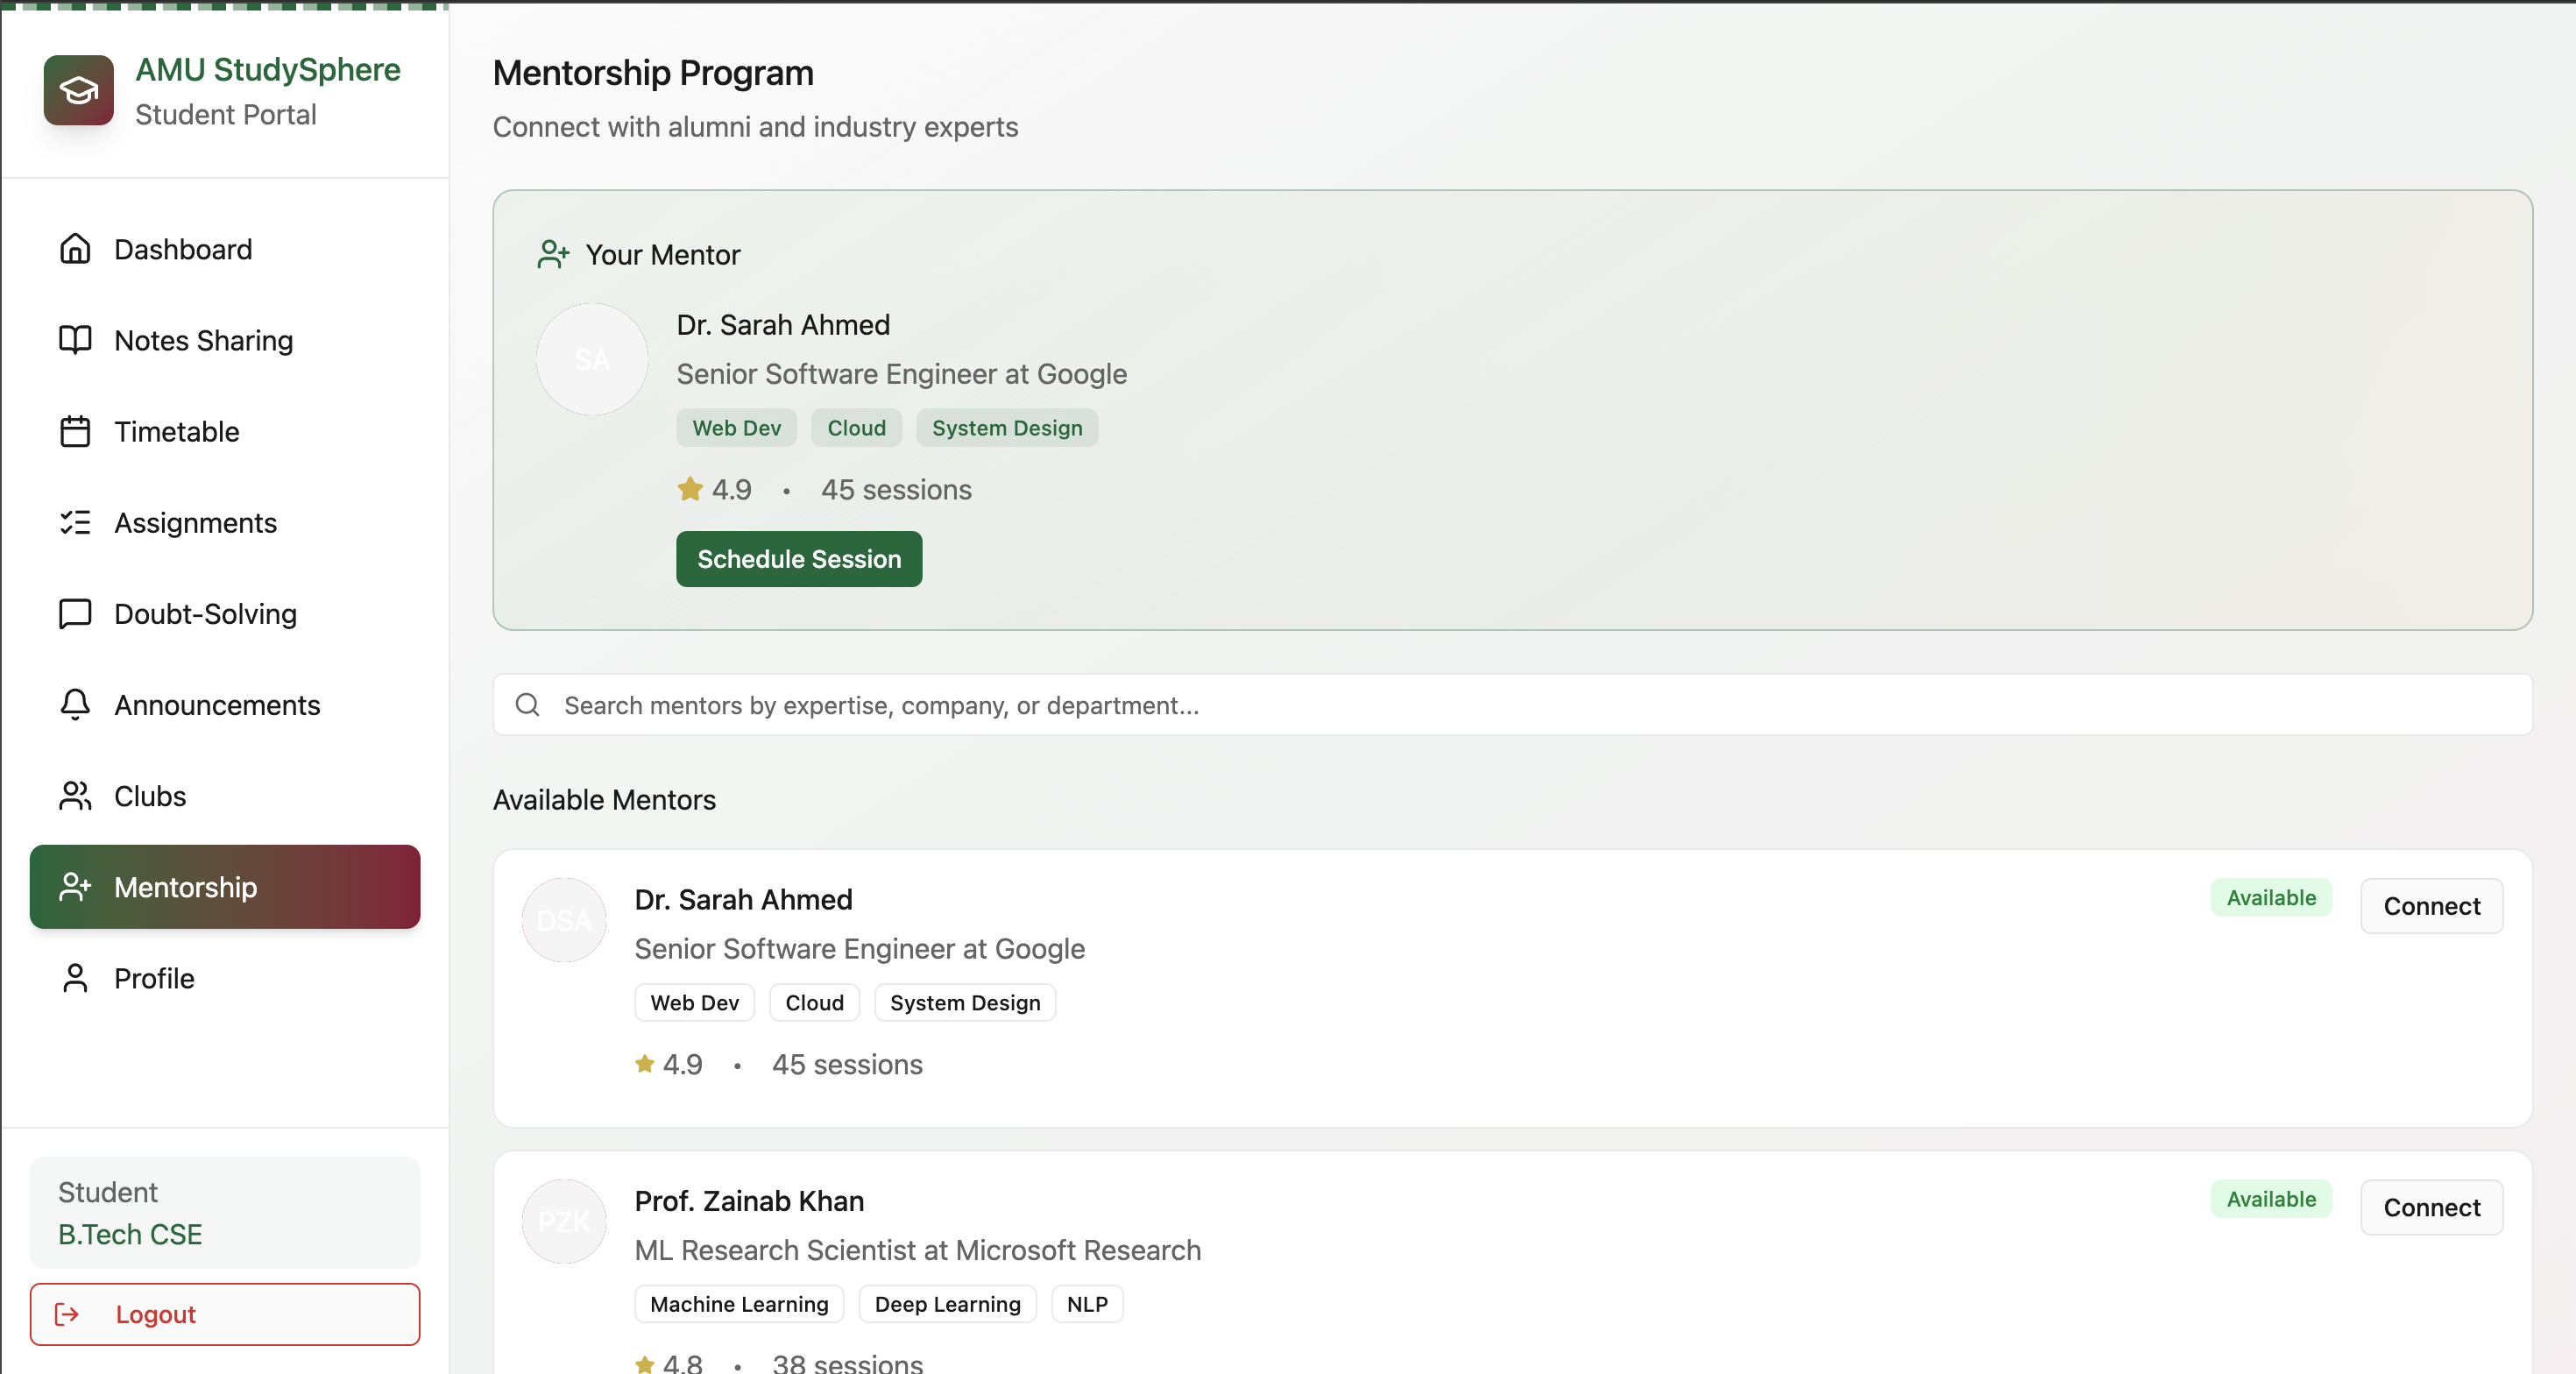Click the Doubt-Solving chat bubble icon
2576x1374 pixels.
(x=75, y=613)
